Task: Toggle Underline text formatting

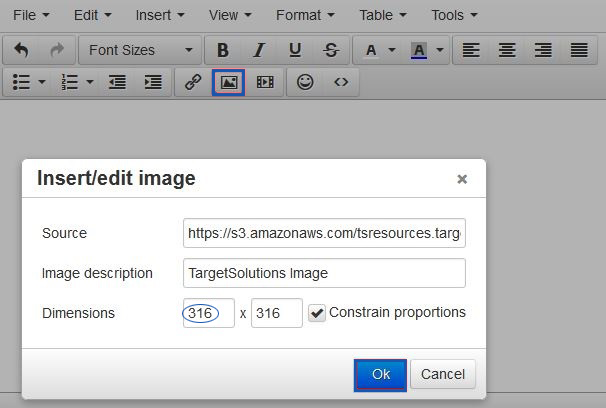Action: 295,50
